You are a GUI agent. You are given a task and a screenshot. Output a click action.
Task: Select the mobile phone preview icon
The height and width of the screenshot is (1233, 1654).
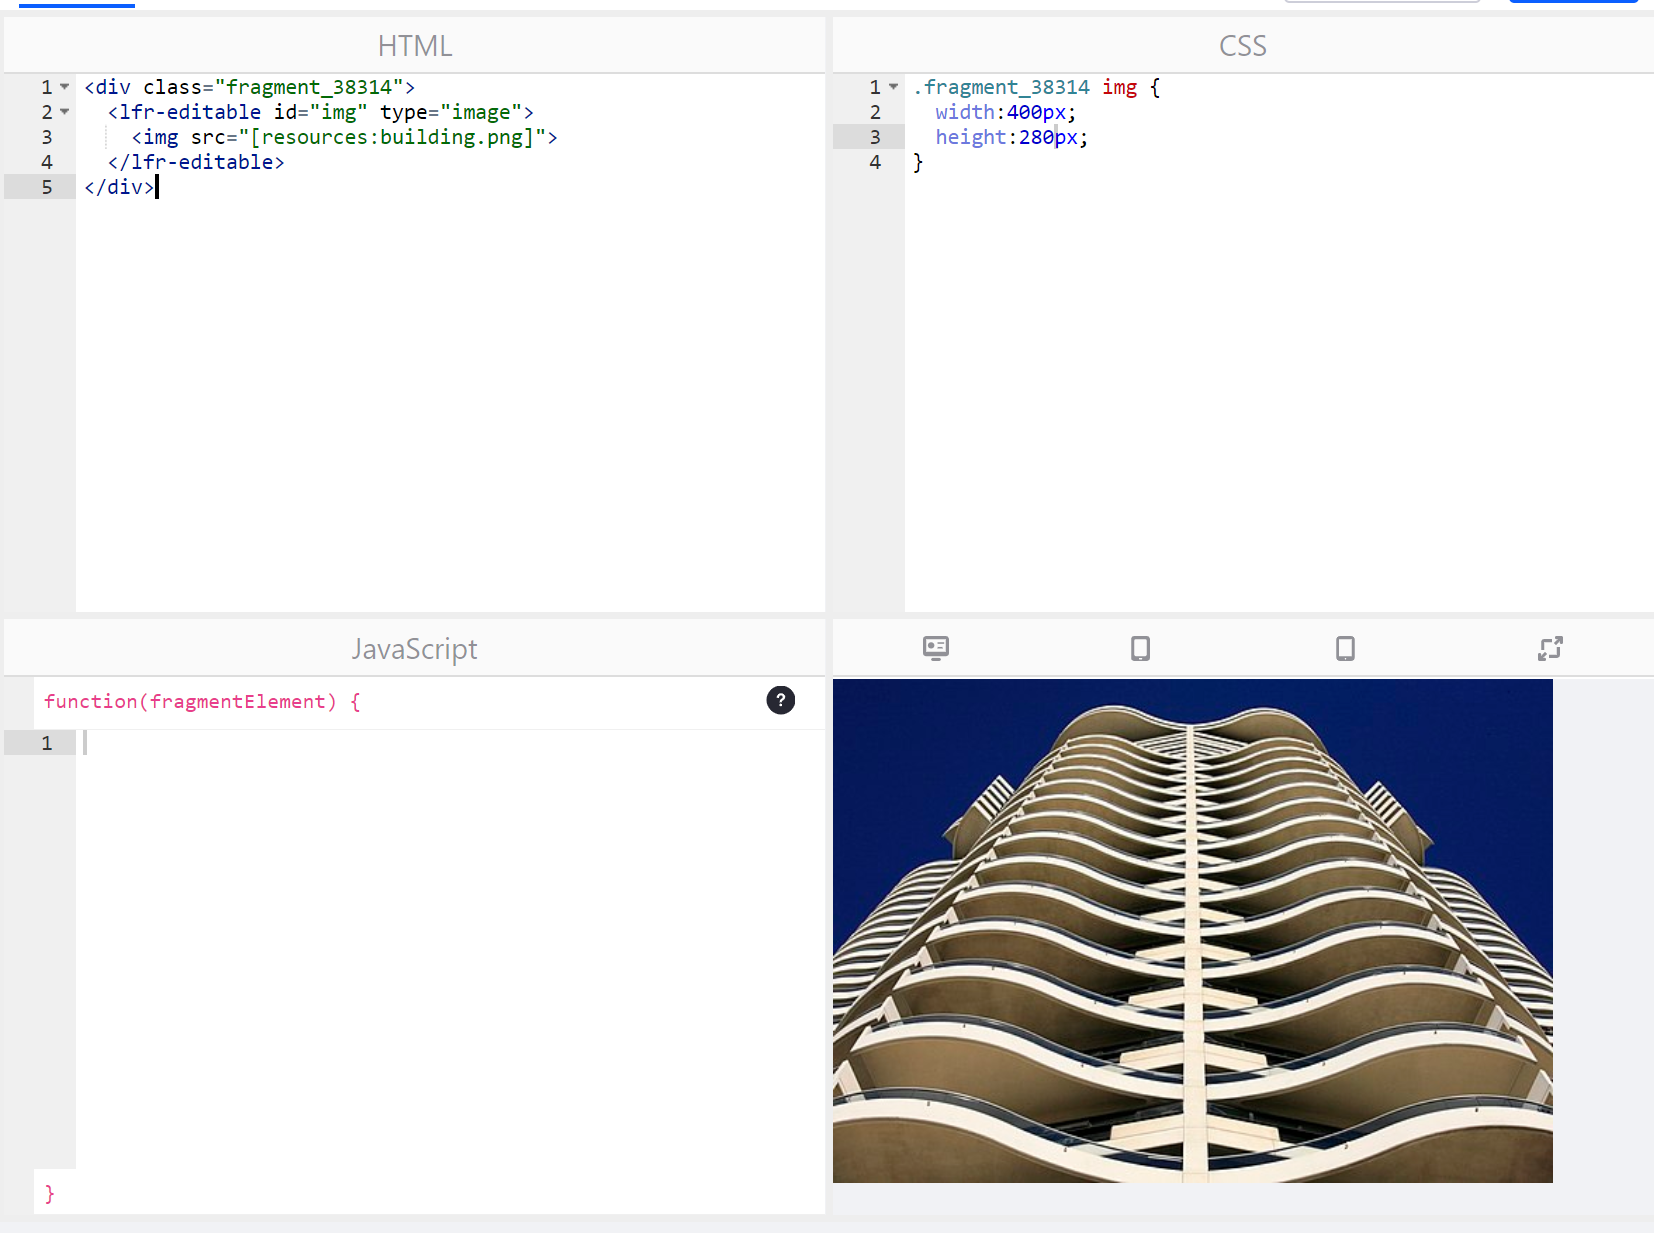tap(1345, 648)
